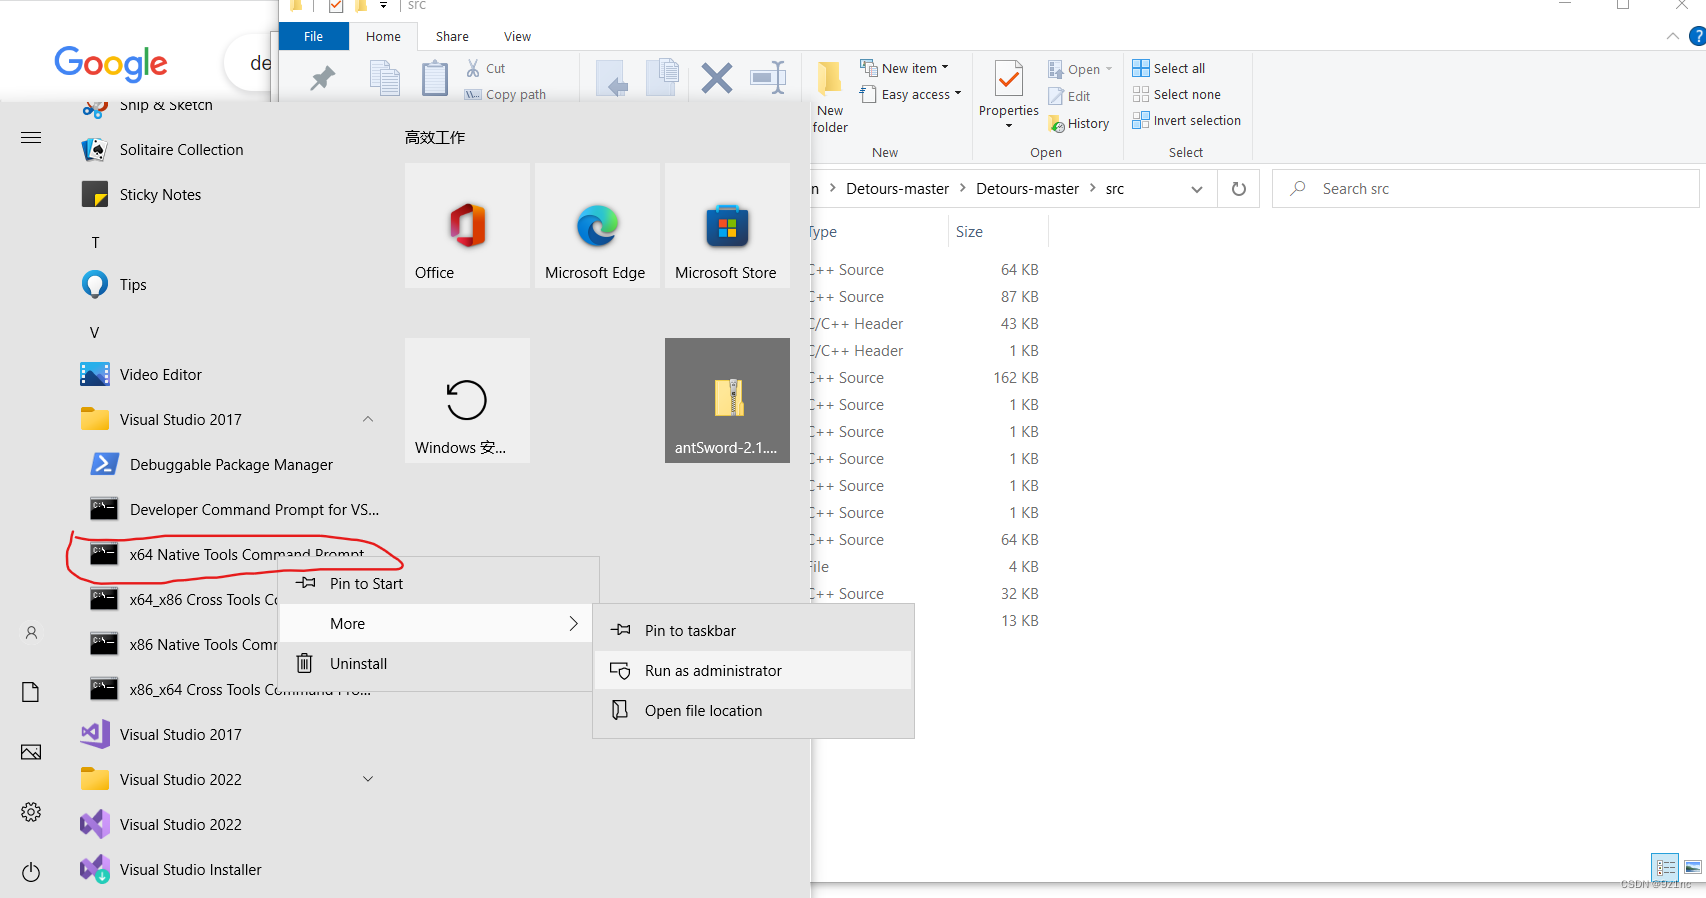Expand Properties dropdown arrow
This screenshot has width=1706, height=898.
tap(1008, 125)
